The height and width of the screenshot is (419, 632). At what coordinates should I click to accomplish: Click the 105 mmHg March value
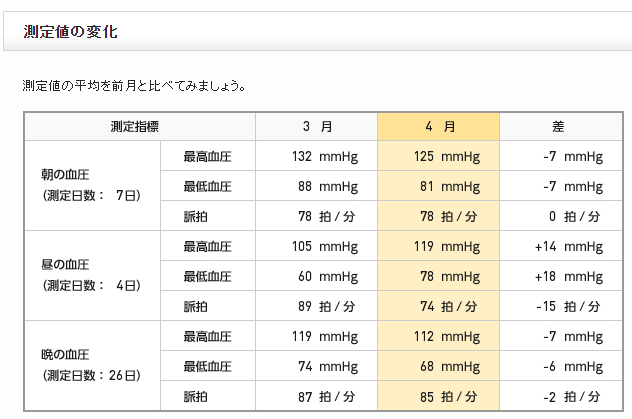click(x=325, y=246)
